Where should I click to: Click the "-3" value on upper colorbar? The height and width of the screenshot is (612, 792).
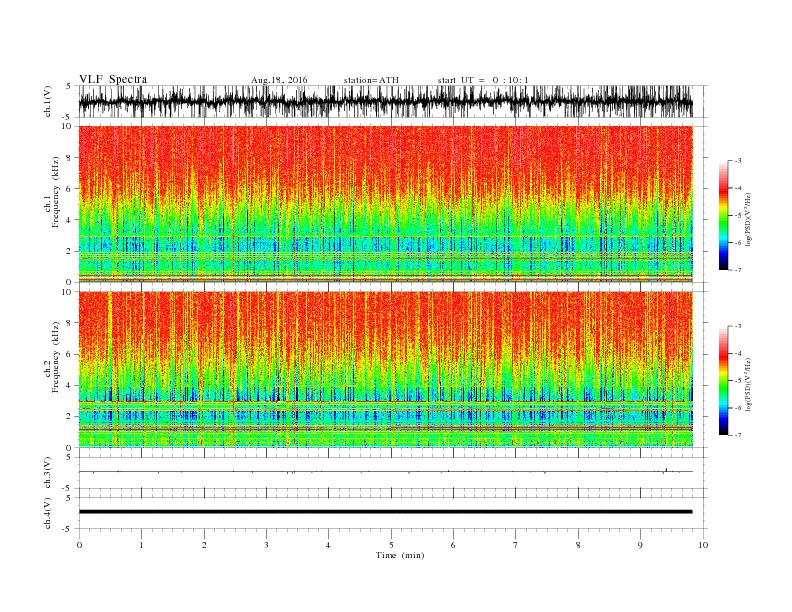pos(738,161)
